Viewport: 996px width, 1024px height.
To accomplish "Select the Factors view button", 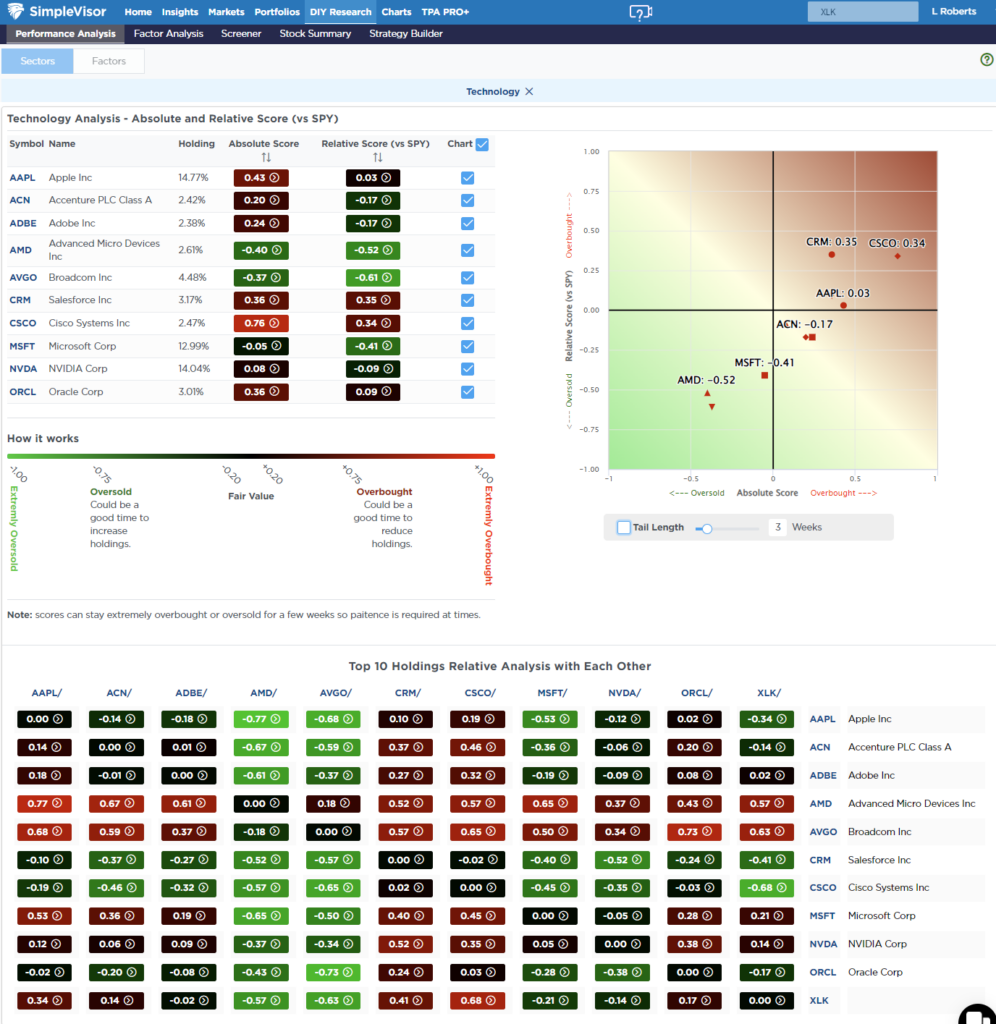I will pyautogui.click(x=108, y=60).
